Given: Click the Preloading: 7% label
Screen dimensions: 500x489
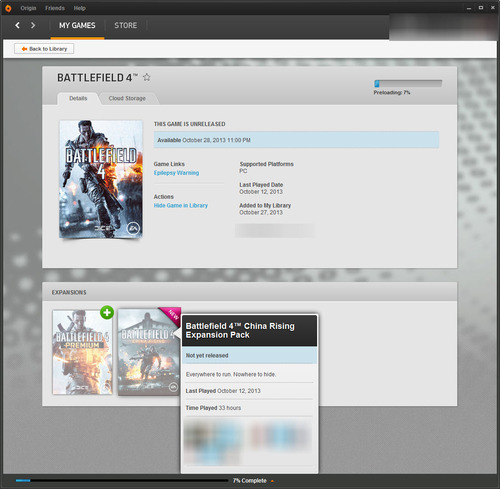Looking at the screenshot, I should [x=392, y=93].
